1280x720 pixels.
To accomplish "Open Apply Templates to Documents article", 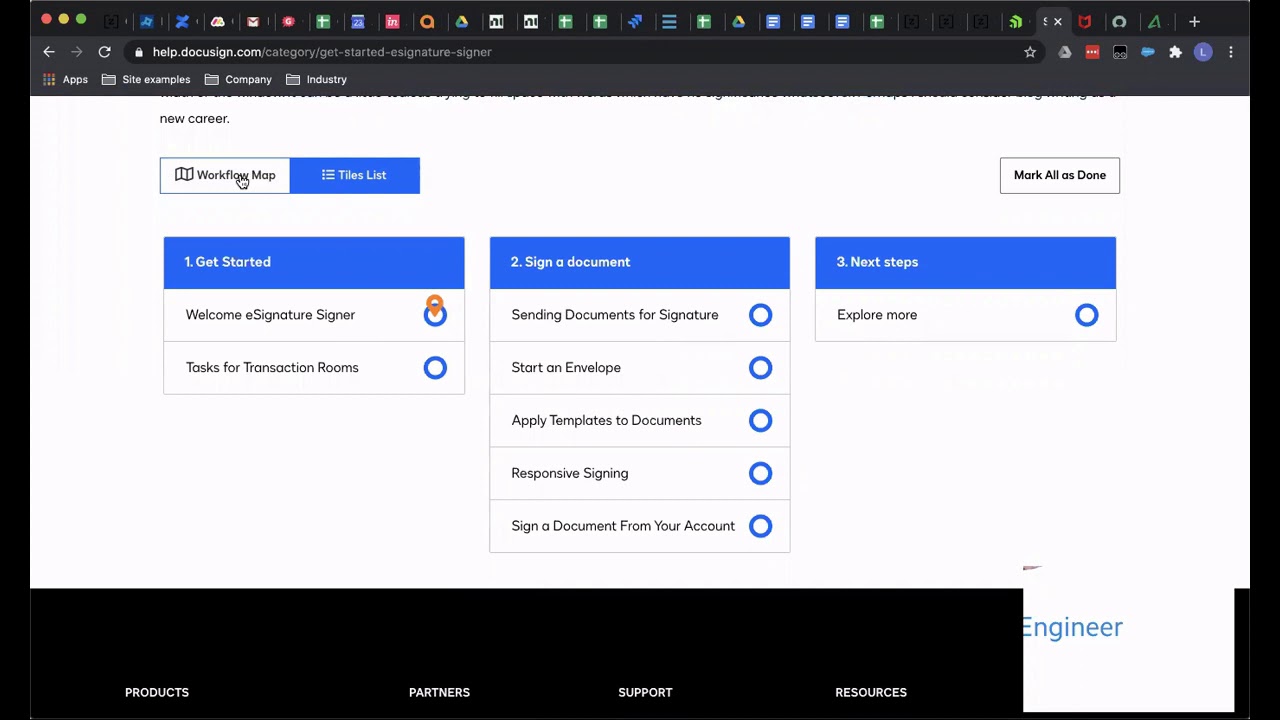I will 606,421.
